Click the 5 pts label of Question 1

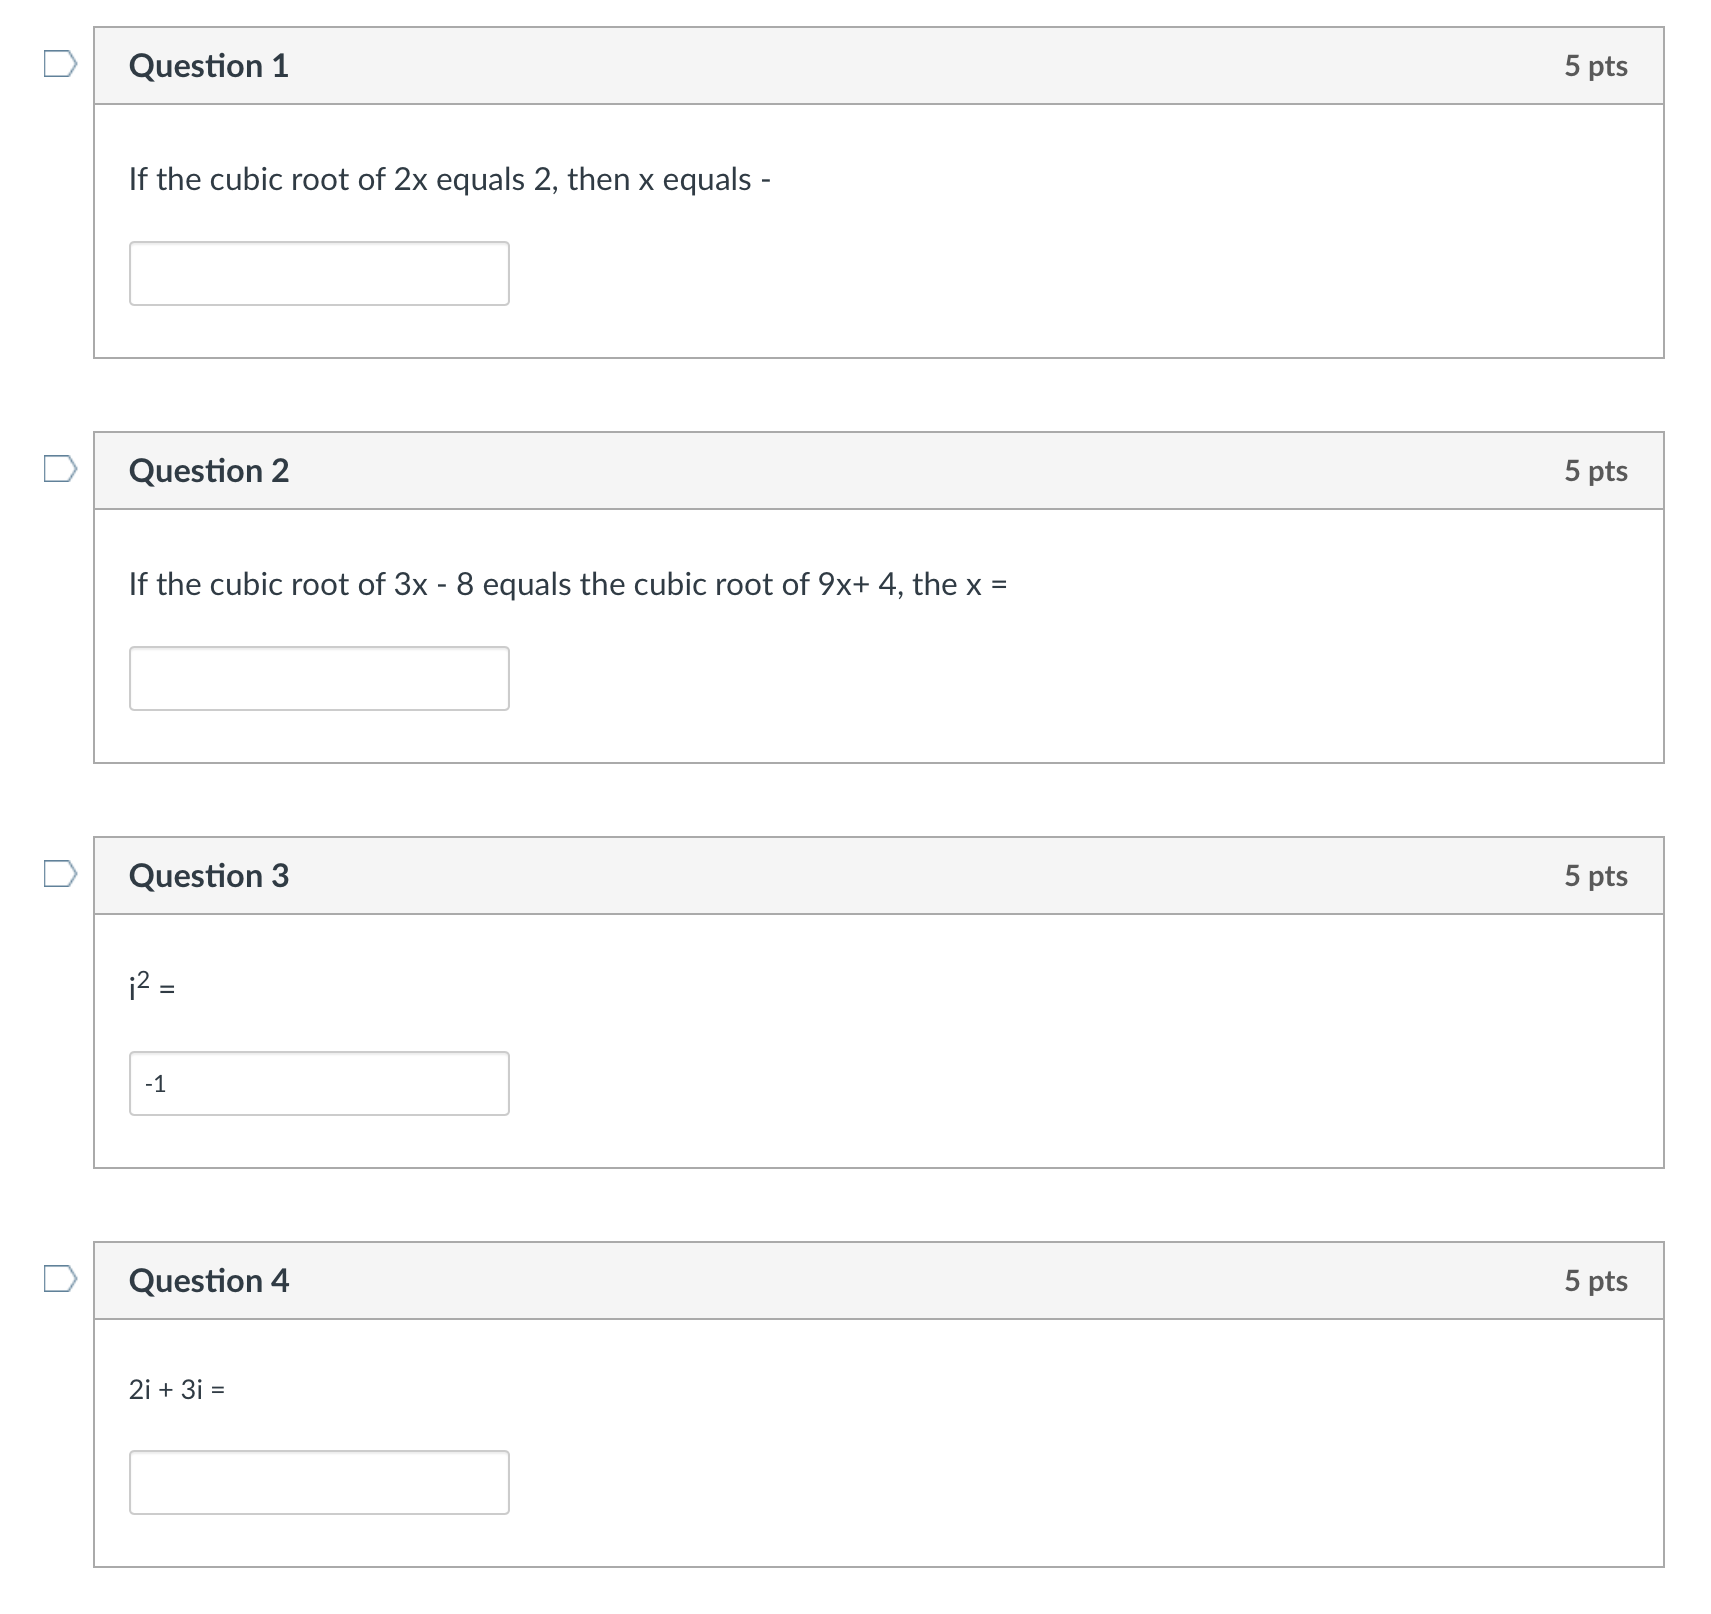click(x=1595, y=66)
